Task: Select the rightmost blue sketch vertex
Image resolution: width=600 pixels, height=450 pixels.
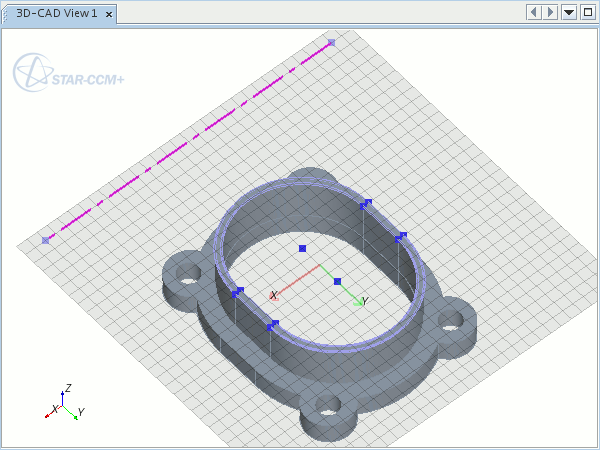Action: [x=401, y=237]
